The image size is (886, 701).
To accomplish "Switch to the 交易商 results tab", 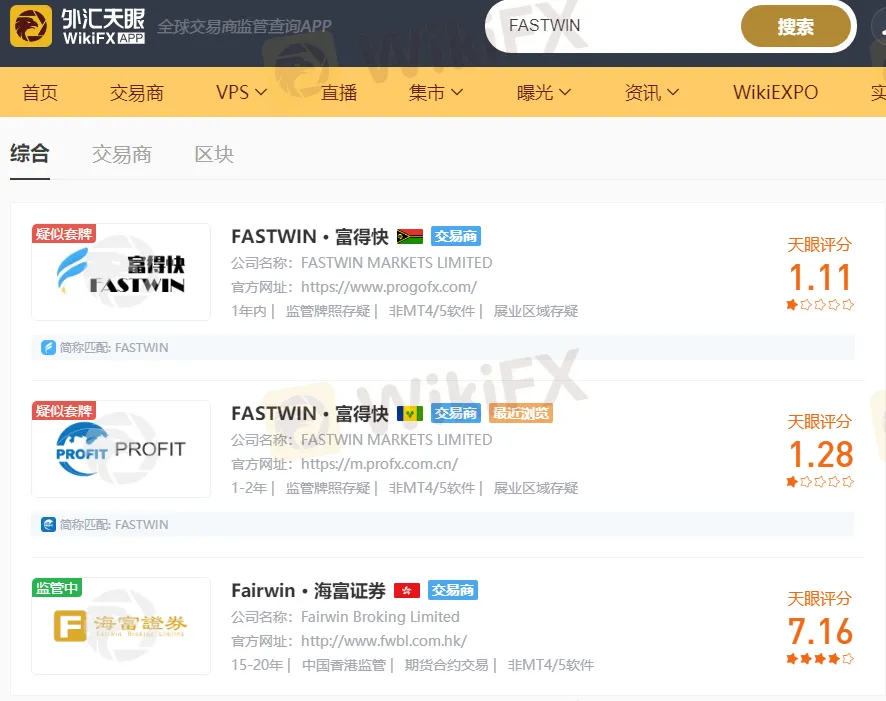I will pos(121,154).
